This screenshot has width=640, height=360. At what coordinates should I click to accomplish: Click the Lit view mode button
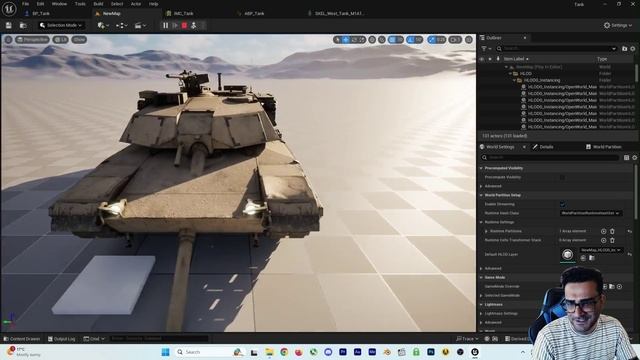60,40
